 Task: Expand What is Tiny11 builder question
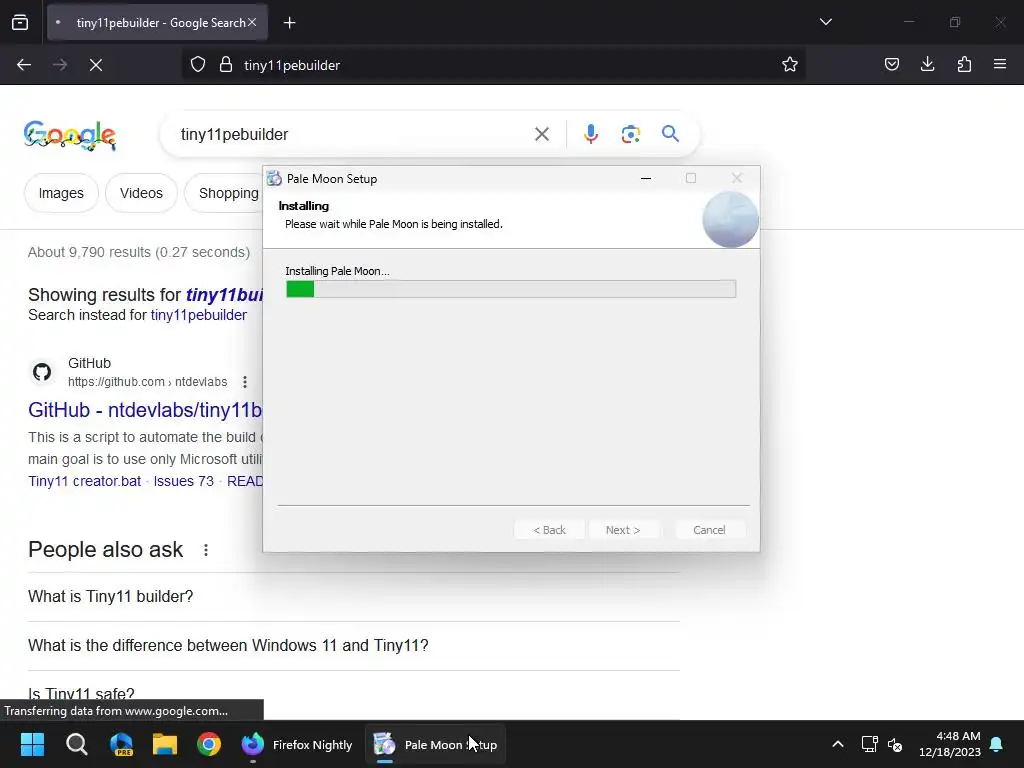[353, 596]
